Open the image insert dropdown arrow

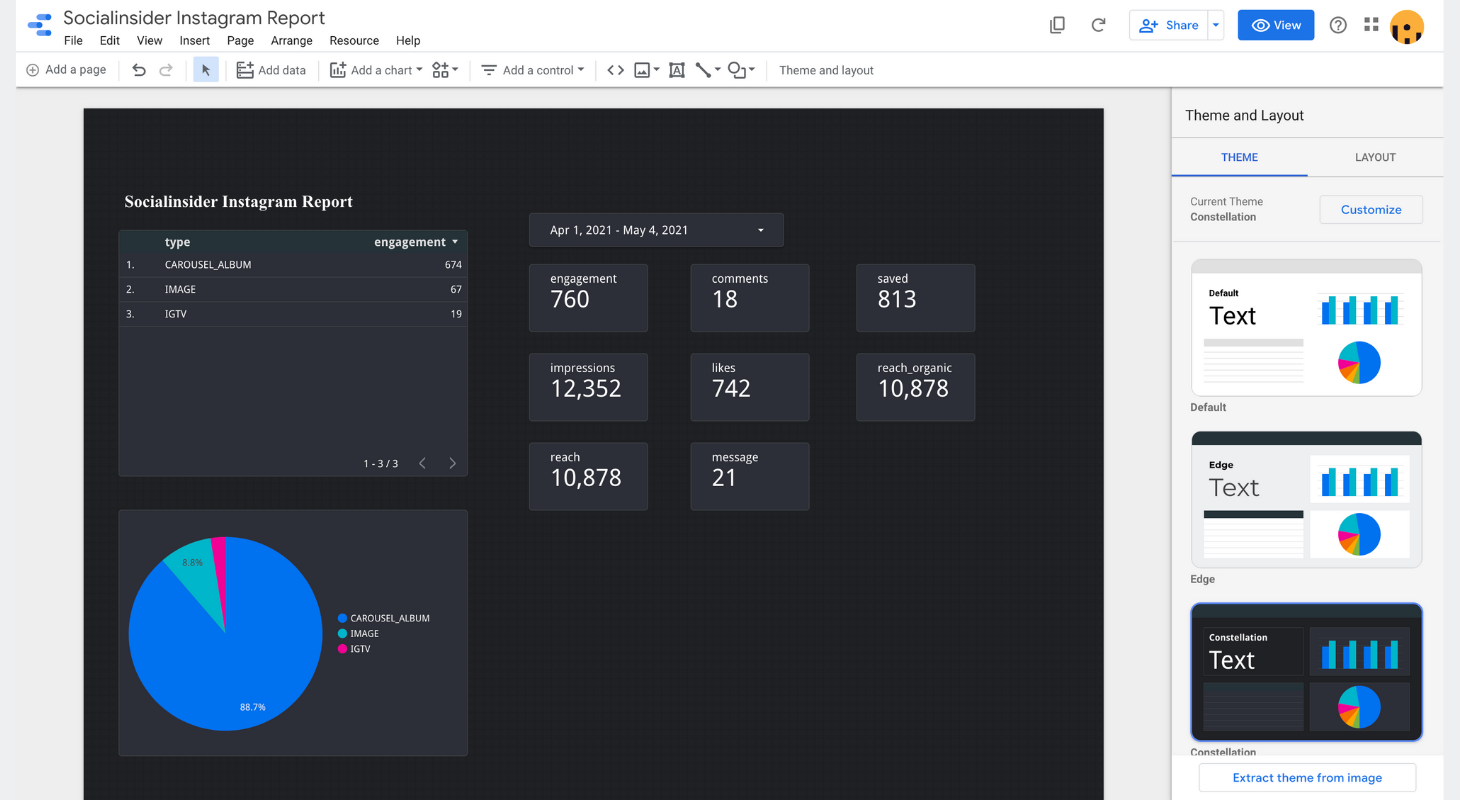[x=656, y=70]
